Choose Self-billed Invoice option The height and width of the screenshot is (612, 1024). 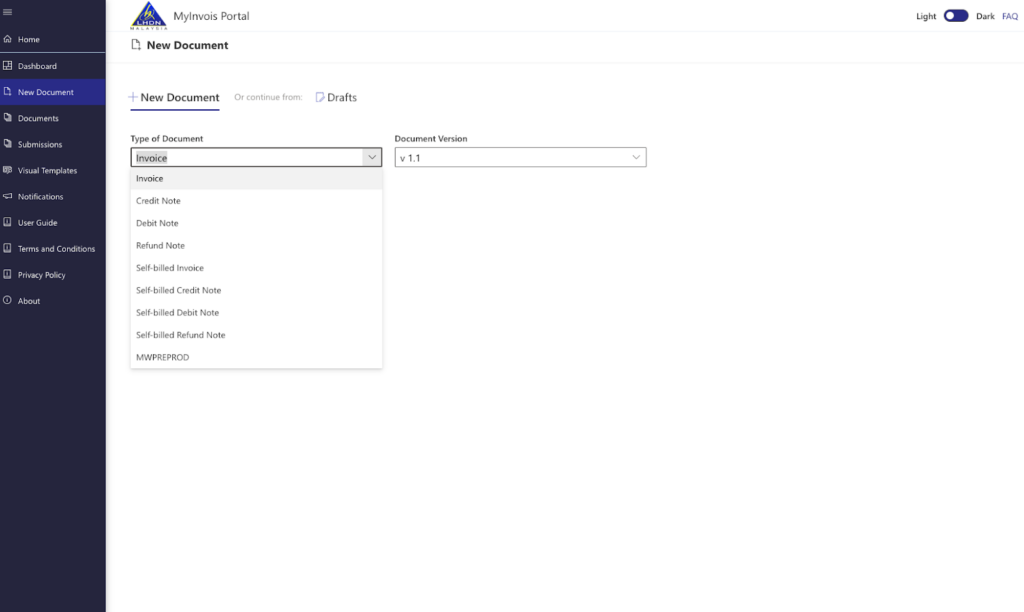tap(170, 268)
